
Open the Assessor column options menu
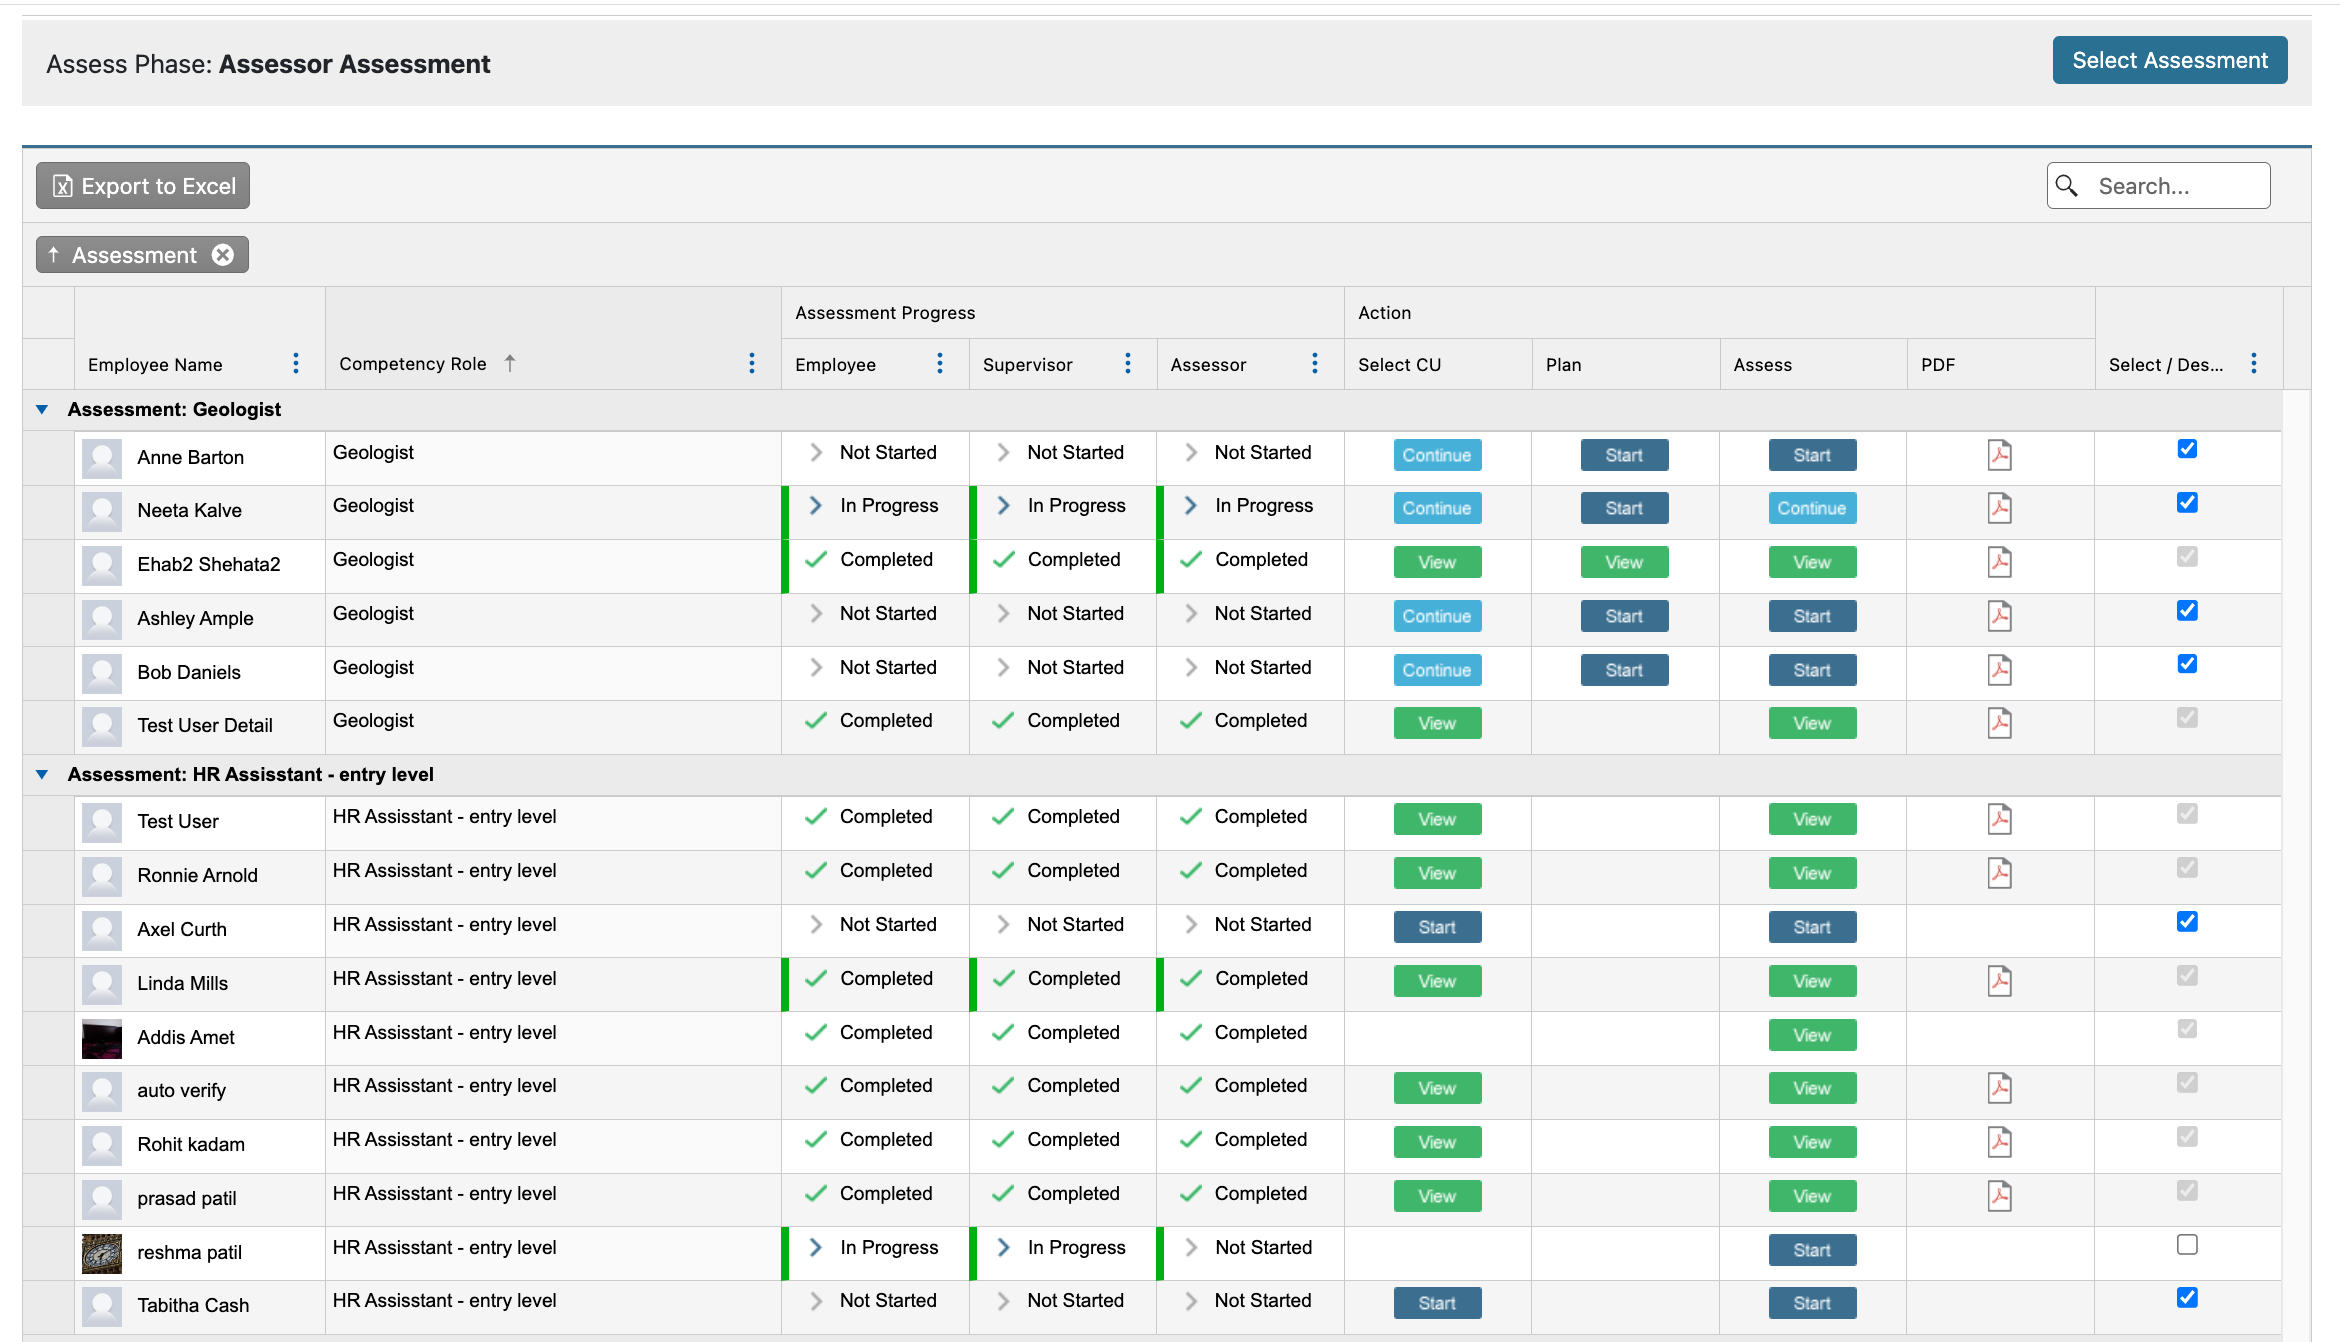click(x=1315, y=364)
